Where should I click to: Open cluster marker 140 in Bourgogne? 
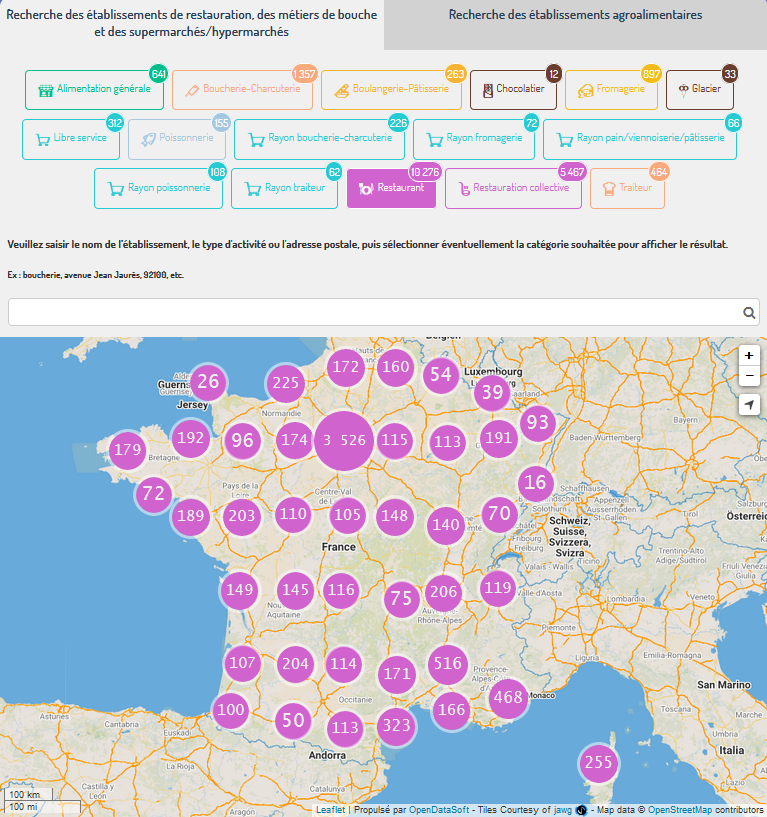[446, 525]
